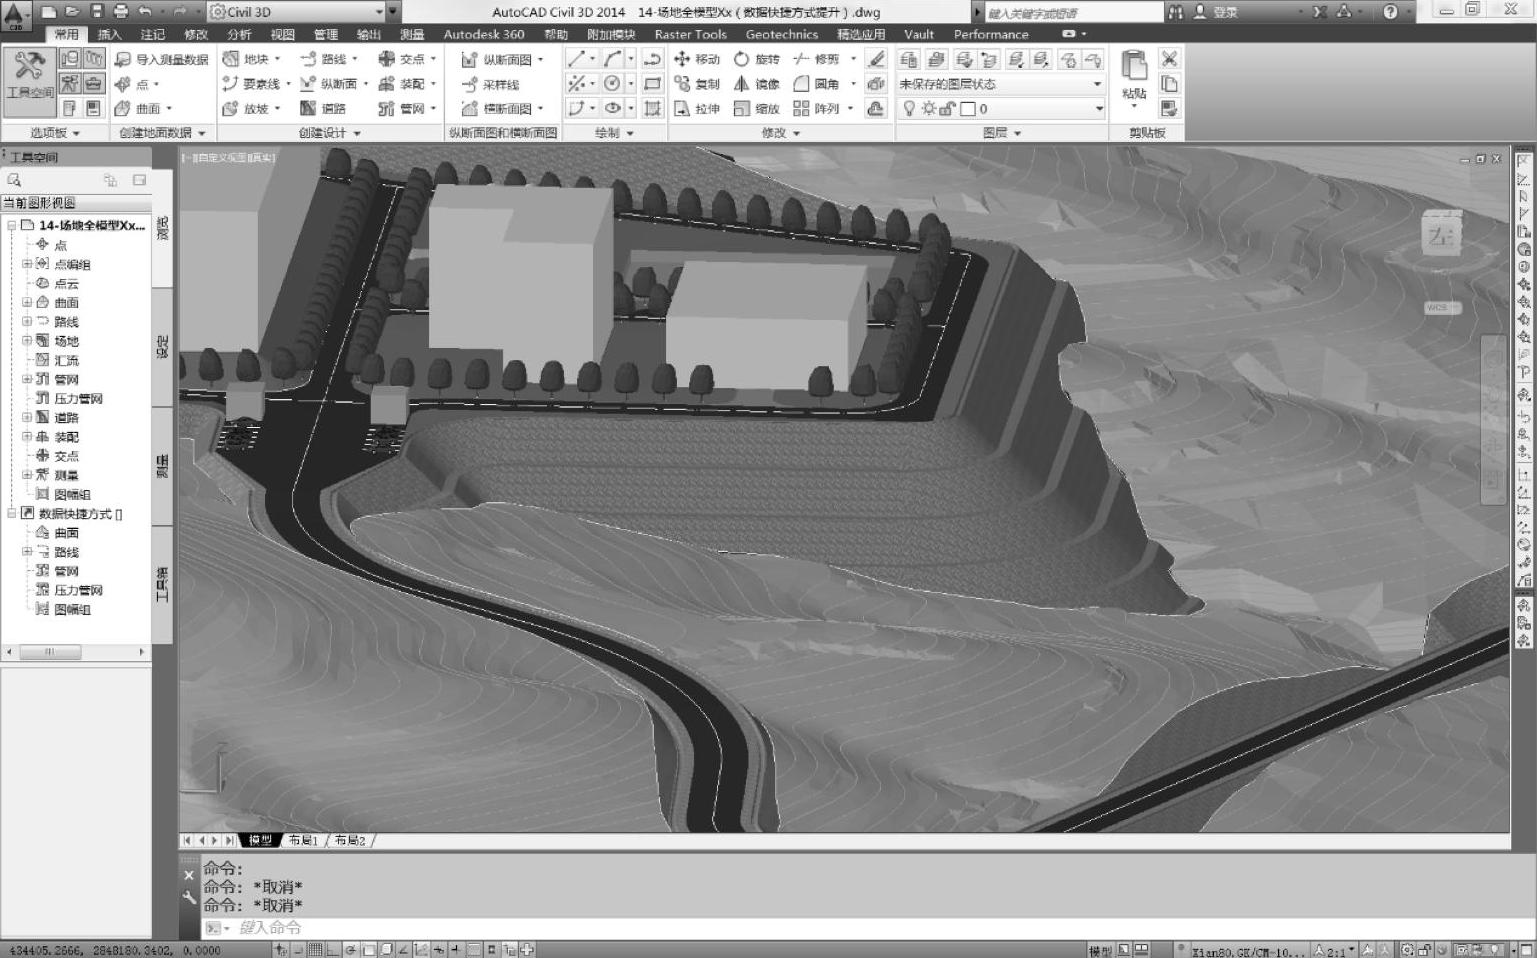Image resolution: width=1537 pixels, height=958 pixels.
Task: Select 压力管网 under the drawing node
Action: tap(78, 398)
